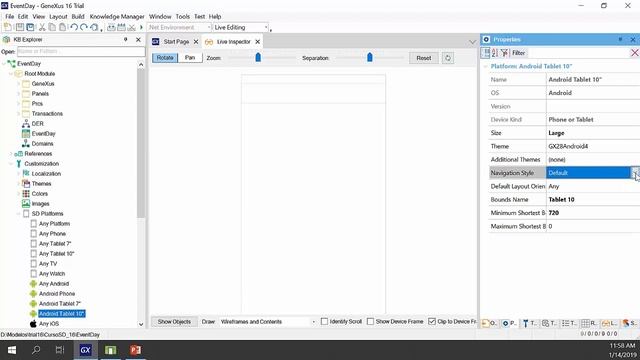The width and height of the screenshot is (640, 360).
Task: Click the Paste toolbar icon
Action: pyautogui.click(x=62, y=27)
